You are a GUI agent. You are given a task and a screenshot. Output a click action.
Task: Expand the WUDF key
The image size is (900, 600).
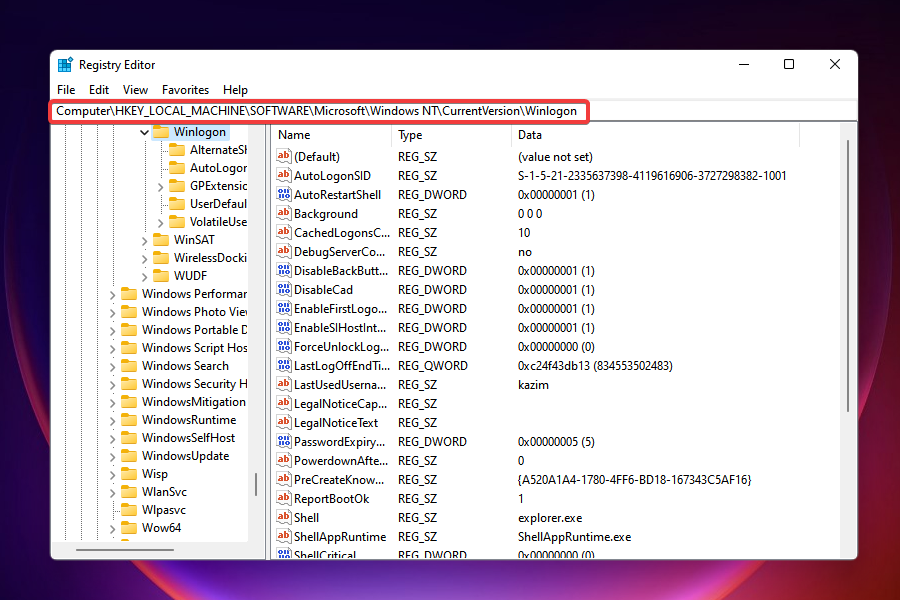click(144, 277)
